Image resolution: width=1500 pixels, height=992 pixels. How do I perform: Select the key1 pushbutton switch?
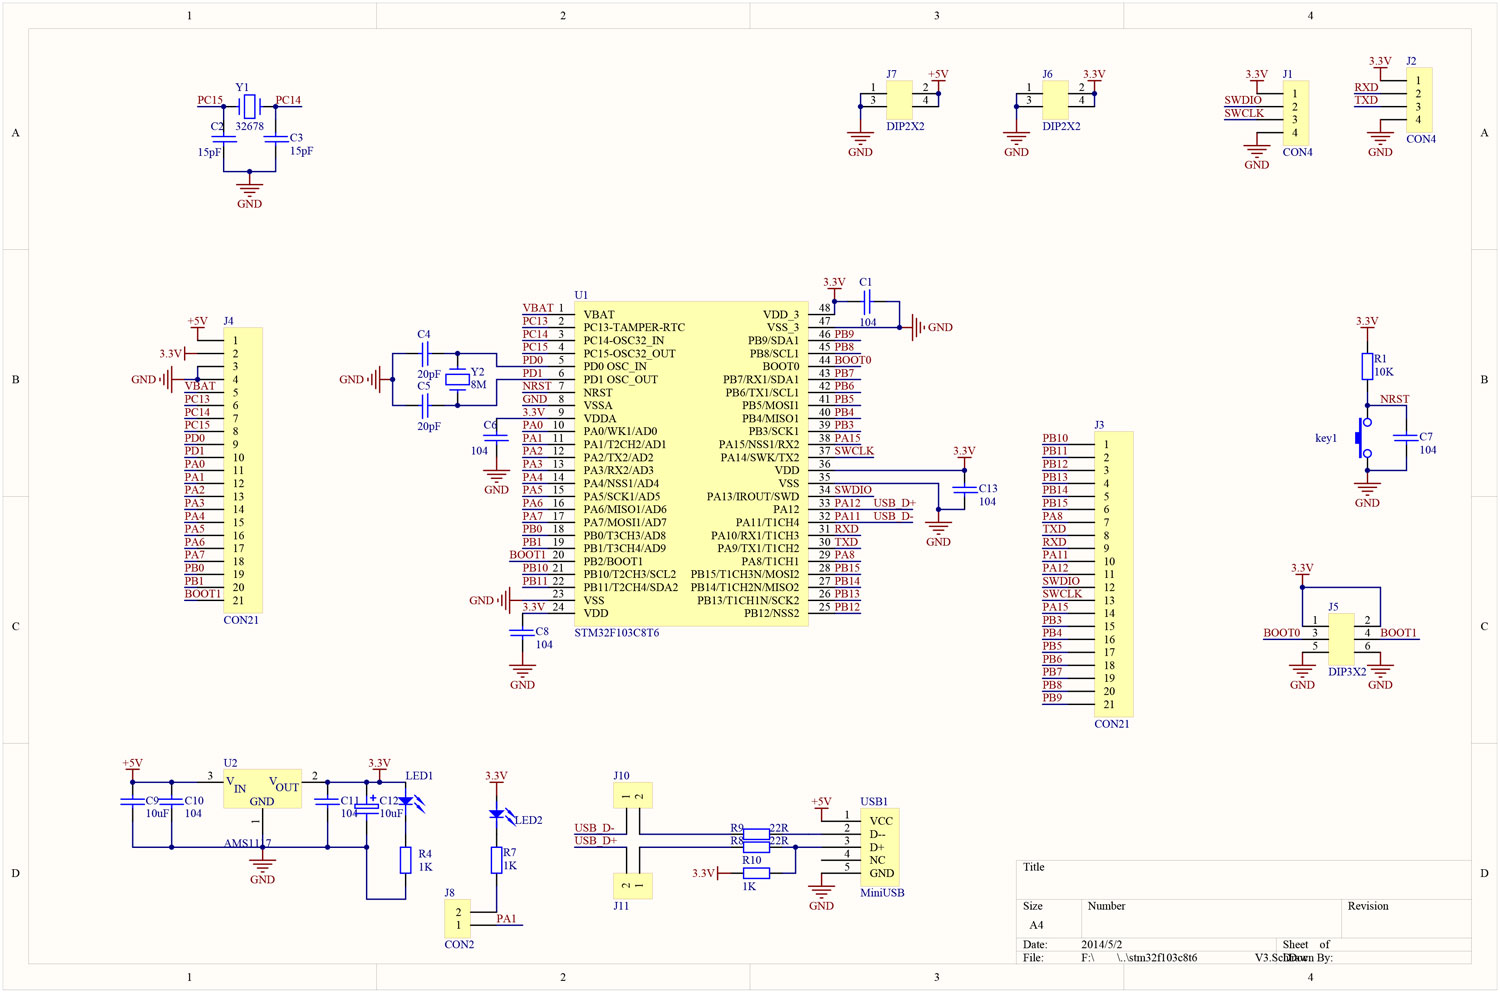click(x=1364, y=438)
